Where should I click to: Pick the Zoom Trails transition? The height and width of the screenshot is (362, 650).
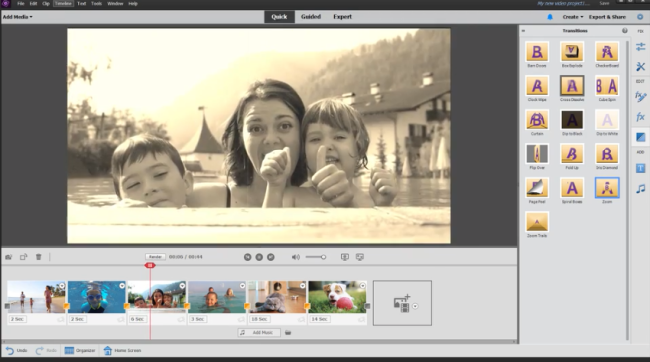tap(537, 222)
